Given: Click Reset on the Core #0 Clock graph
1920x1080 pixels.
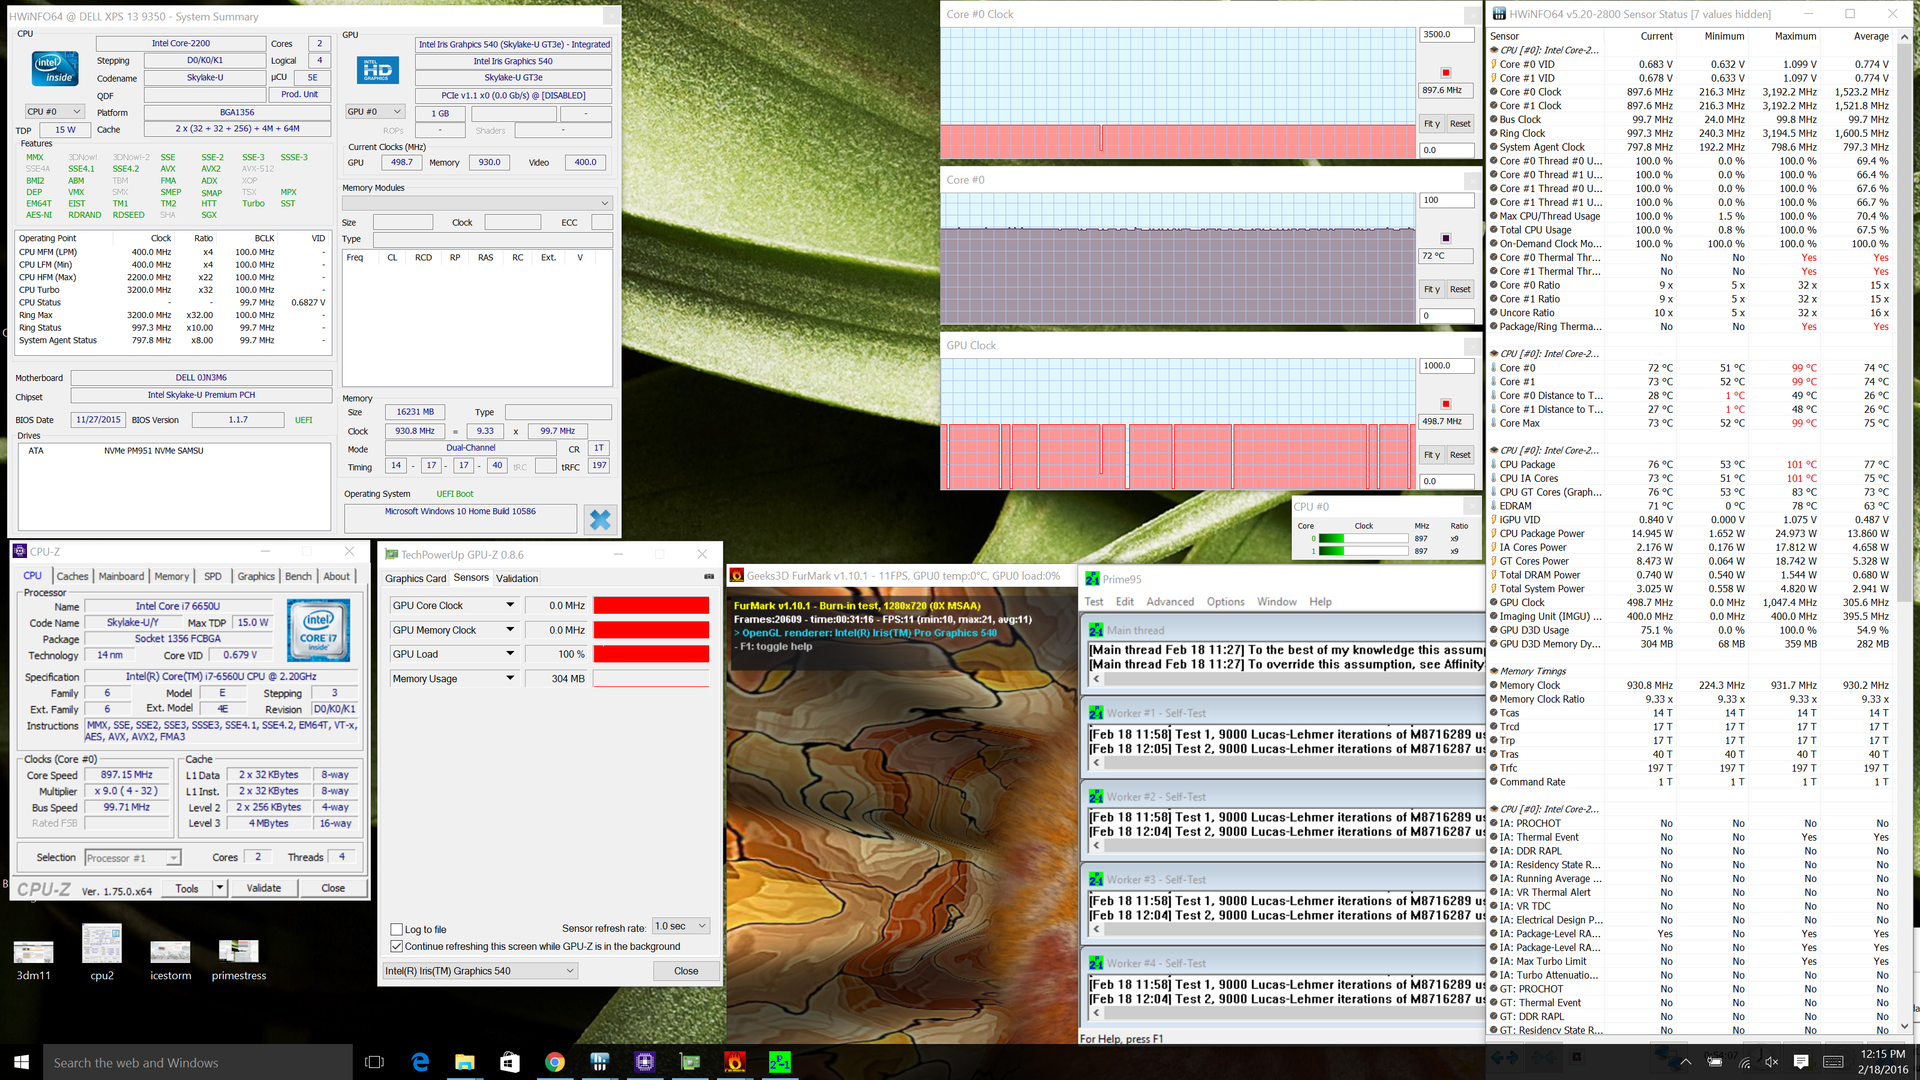Looking at the screenshot, I should tap(1460, 124).
